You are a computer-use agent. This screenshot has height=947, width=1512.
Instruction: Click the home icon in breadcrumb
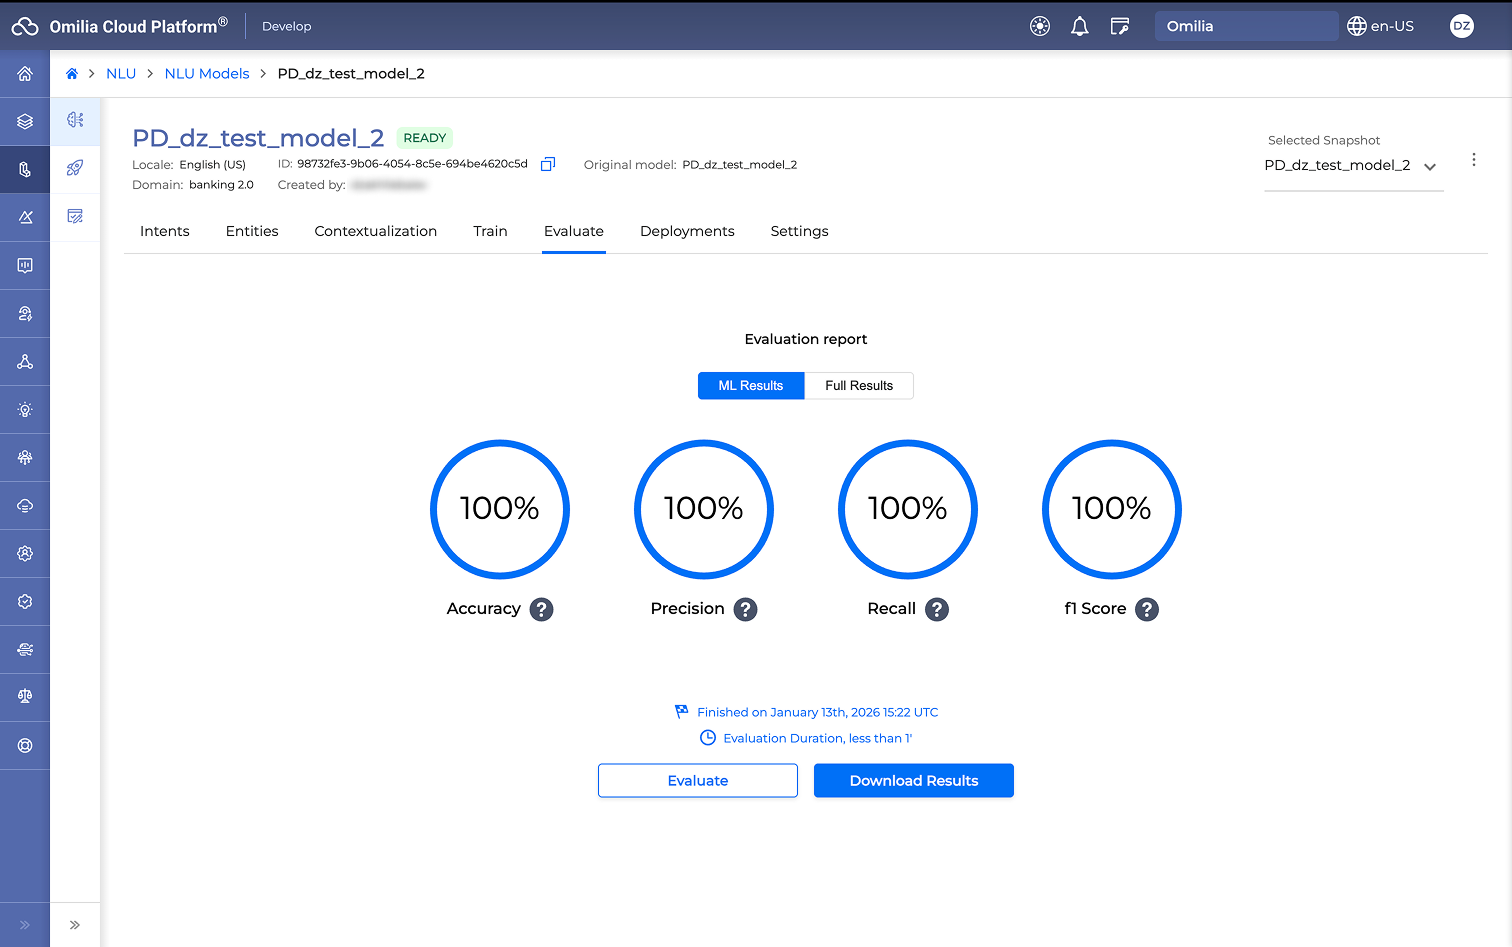click(x=72, y=74)
